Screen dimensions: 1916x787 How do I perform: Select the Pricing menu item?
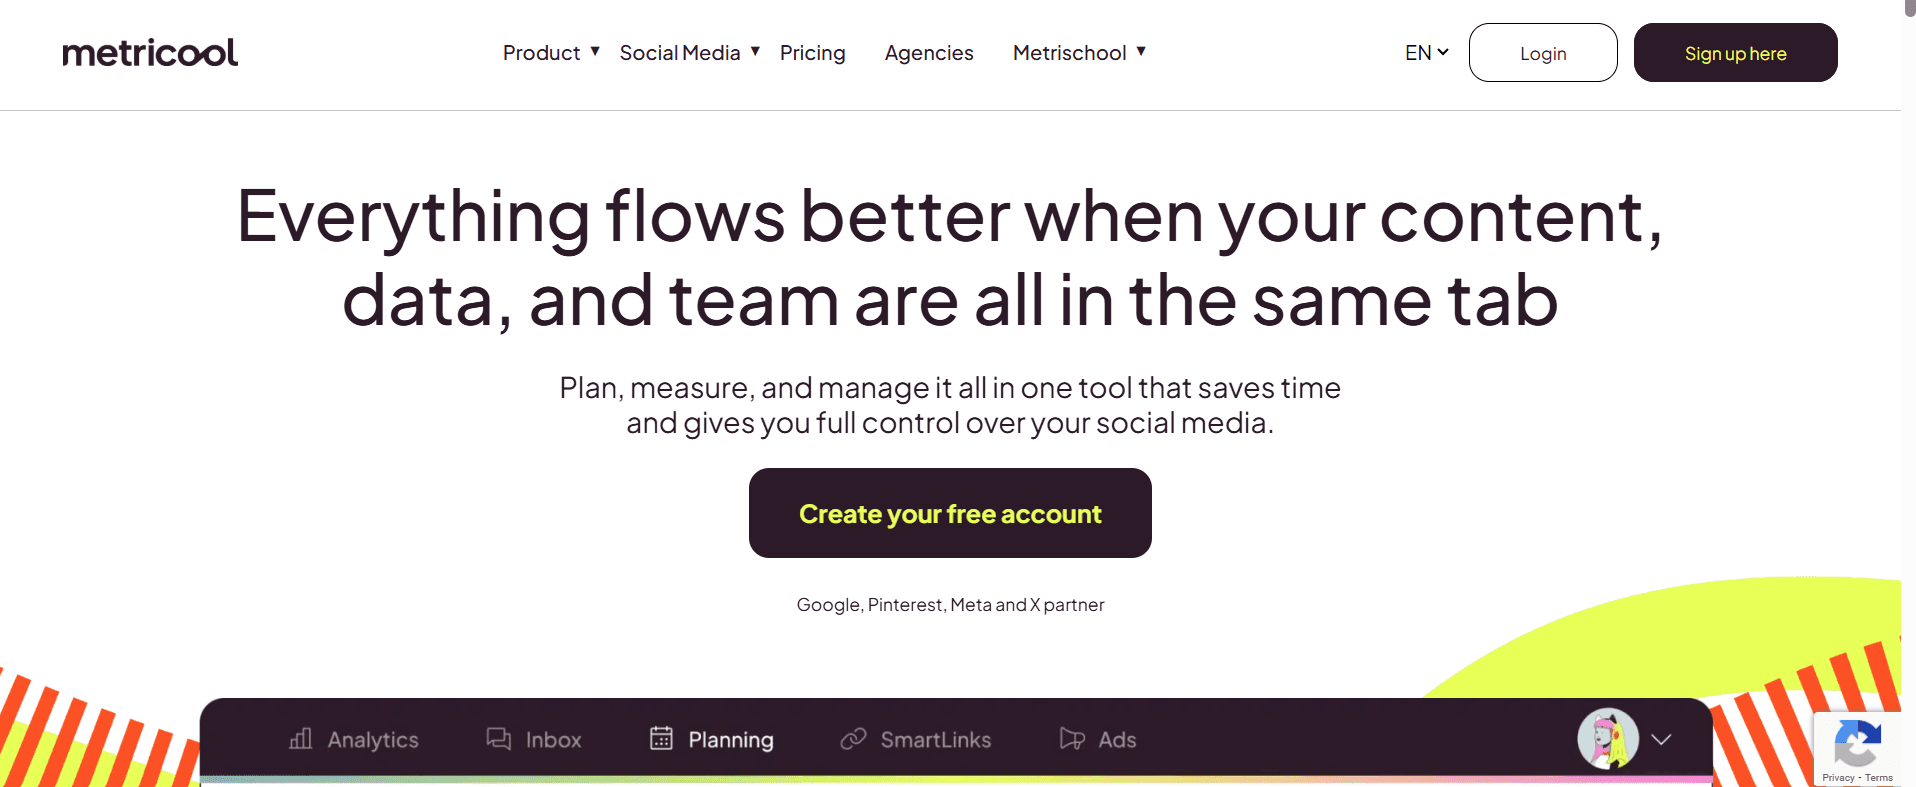coord(812,52)
